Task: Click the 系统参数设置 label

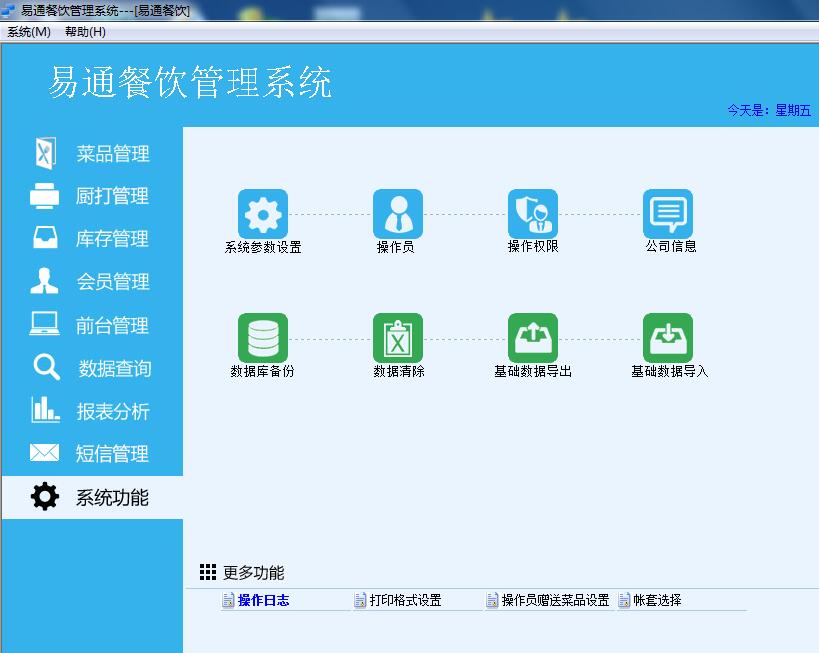Action: [263, 247]
